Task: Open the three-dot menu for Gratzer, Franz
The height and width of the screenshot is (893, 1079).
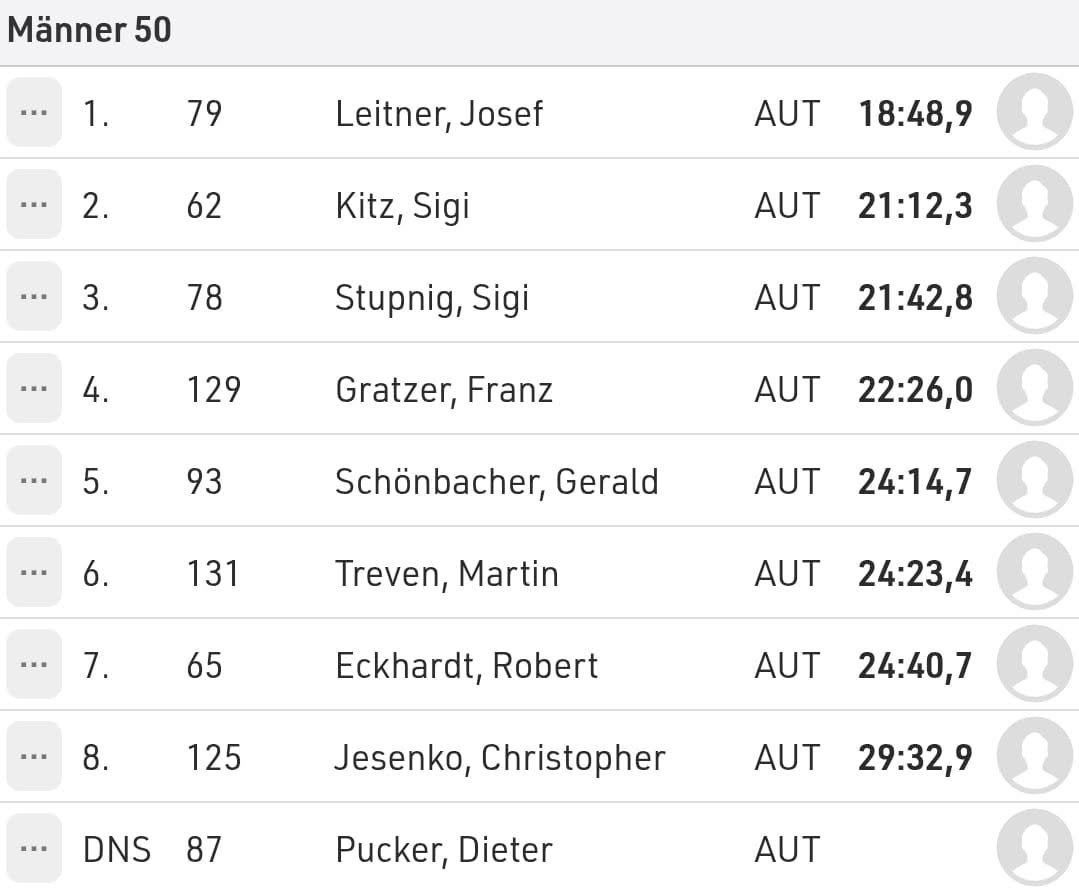Action: (34, 388)
